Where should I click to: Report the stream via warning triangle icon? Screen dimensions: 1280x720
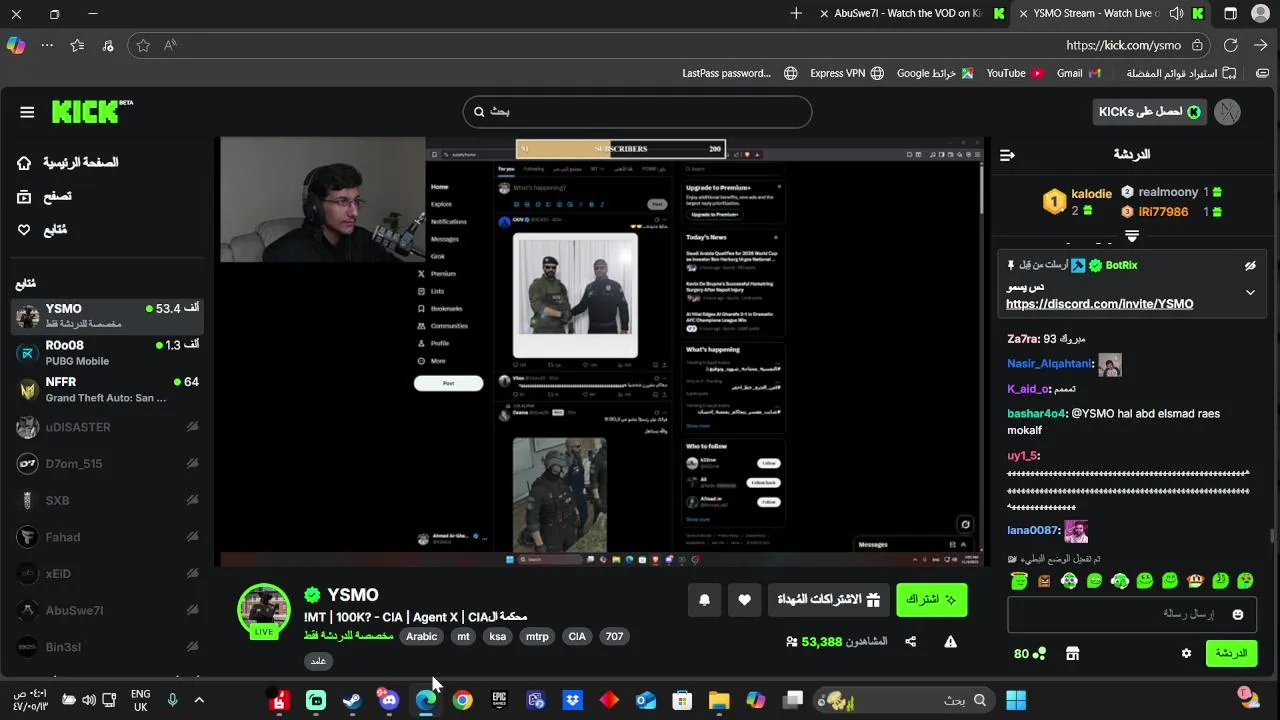951,642
